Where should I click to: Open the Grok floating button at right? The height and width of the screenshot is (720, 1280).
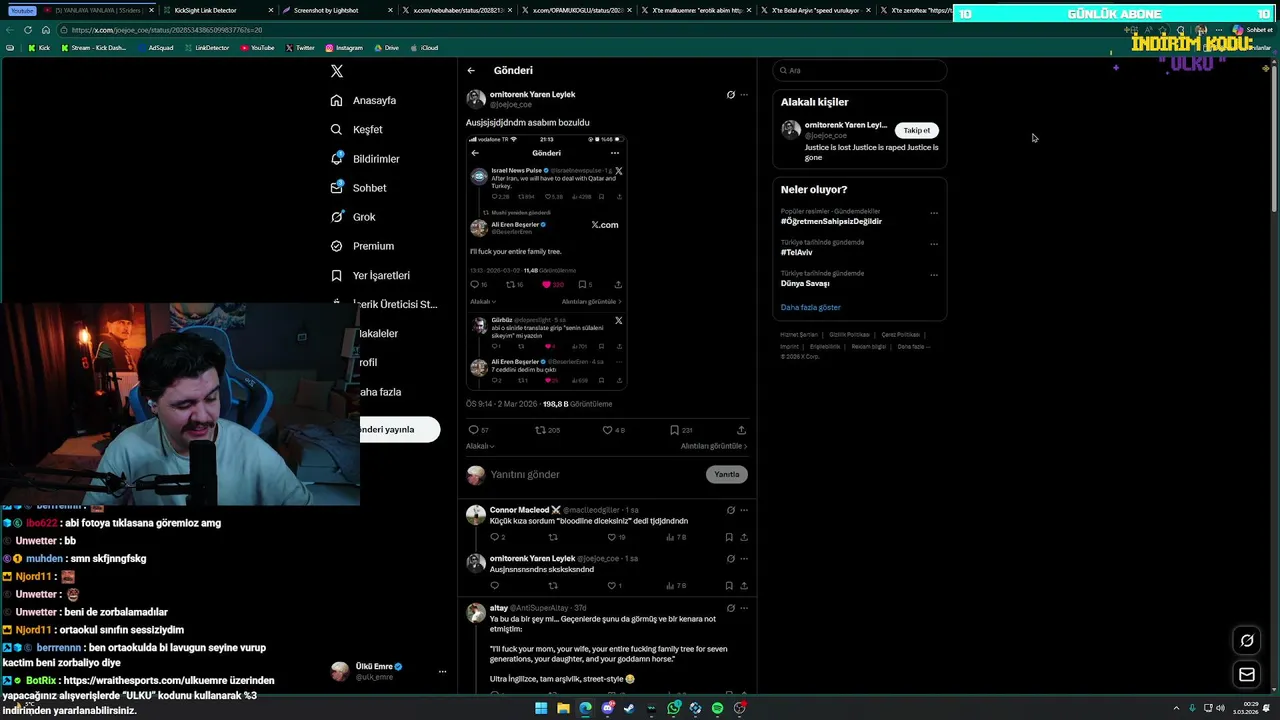(1247, 641)
